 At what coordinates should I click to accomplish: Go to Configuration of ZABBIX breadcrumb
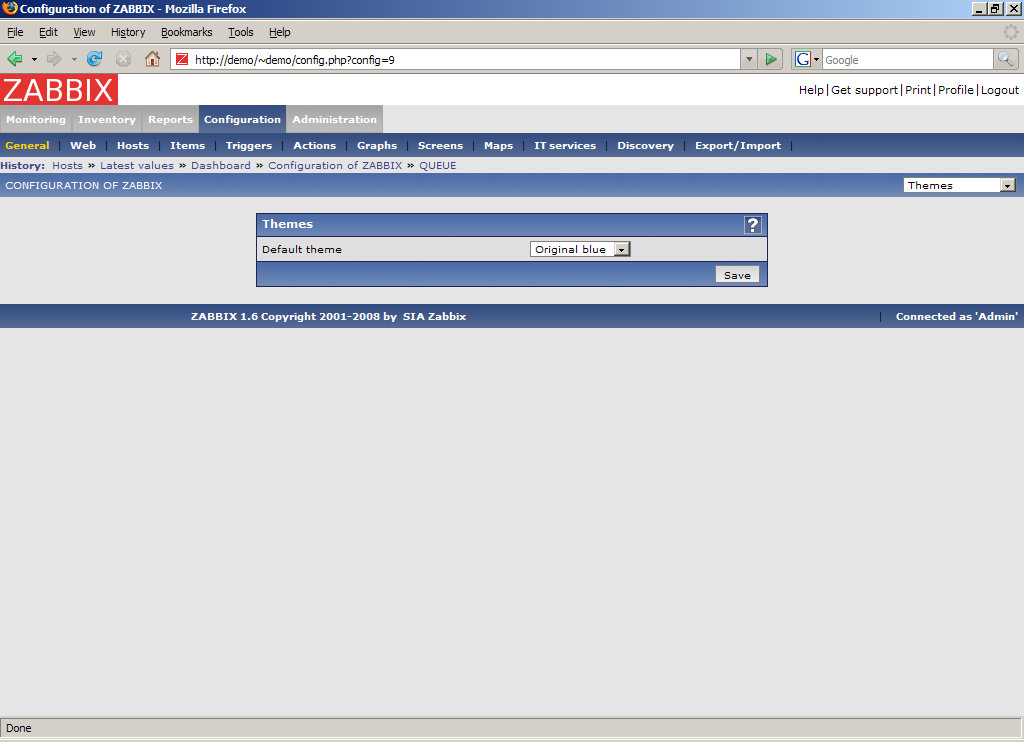coord(335,166)
